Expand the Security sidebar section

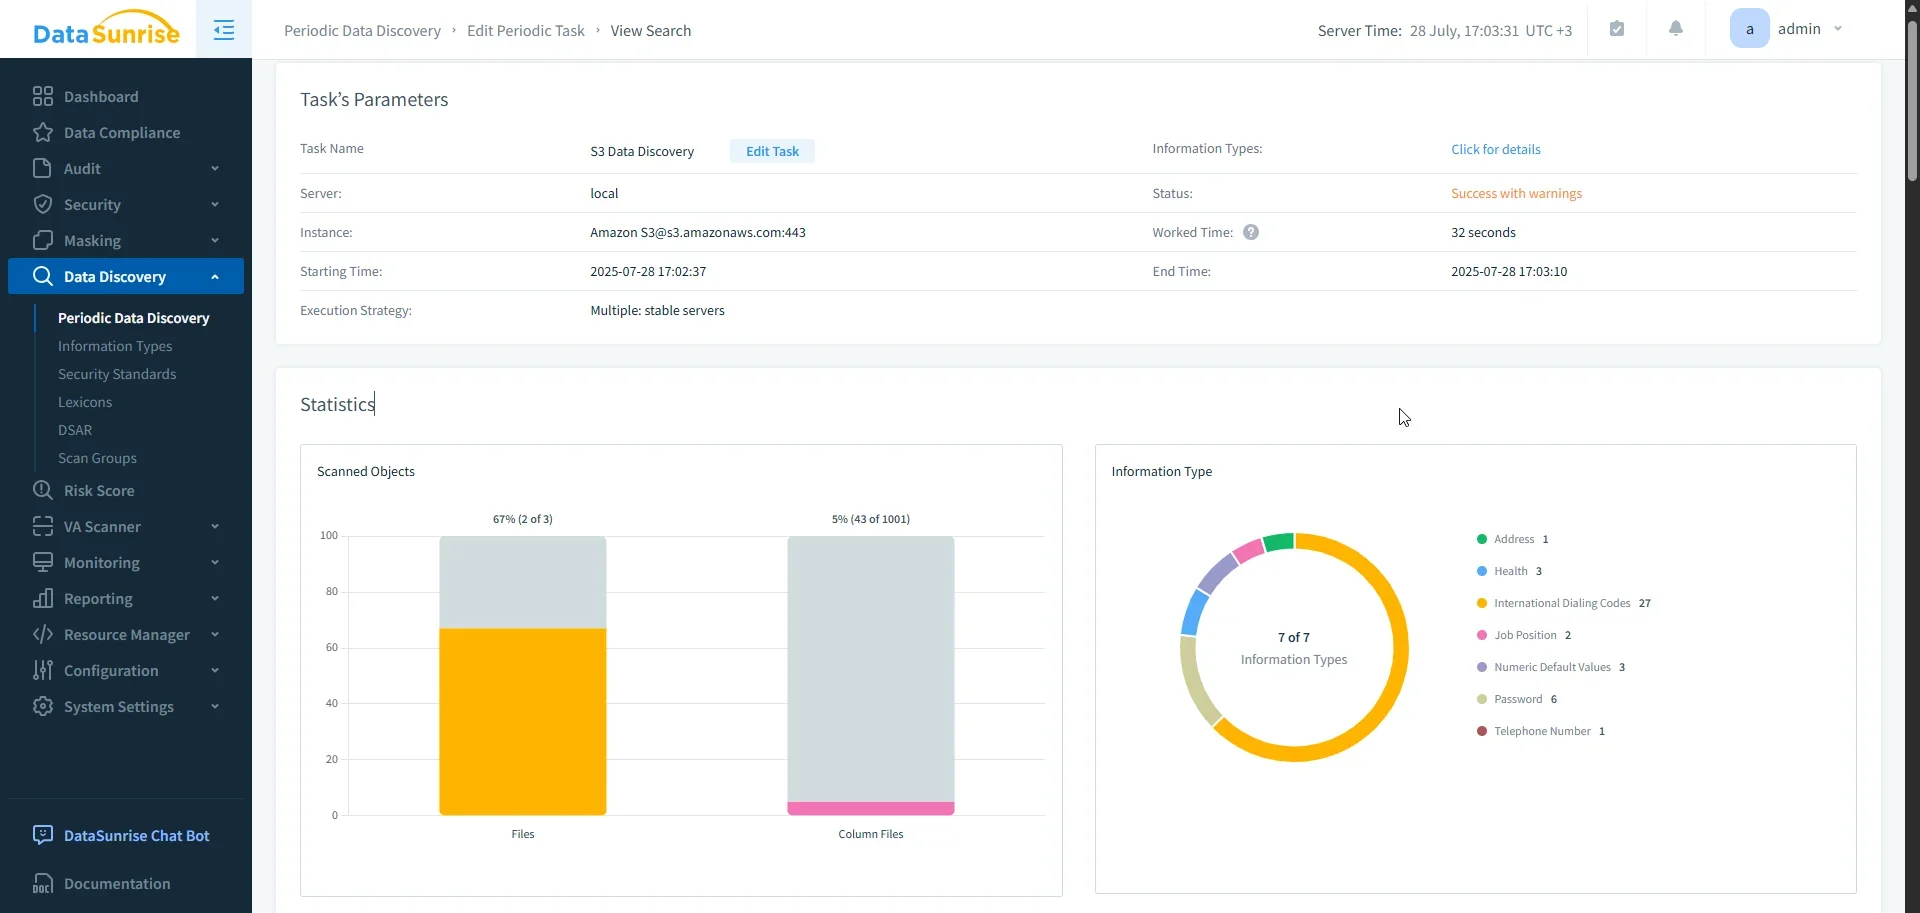[91, 204]
